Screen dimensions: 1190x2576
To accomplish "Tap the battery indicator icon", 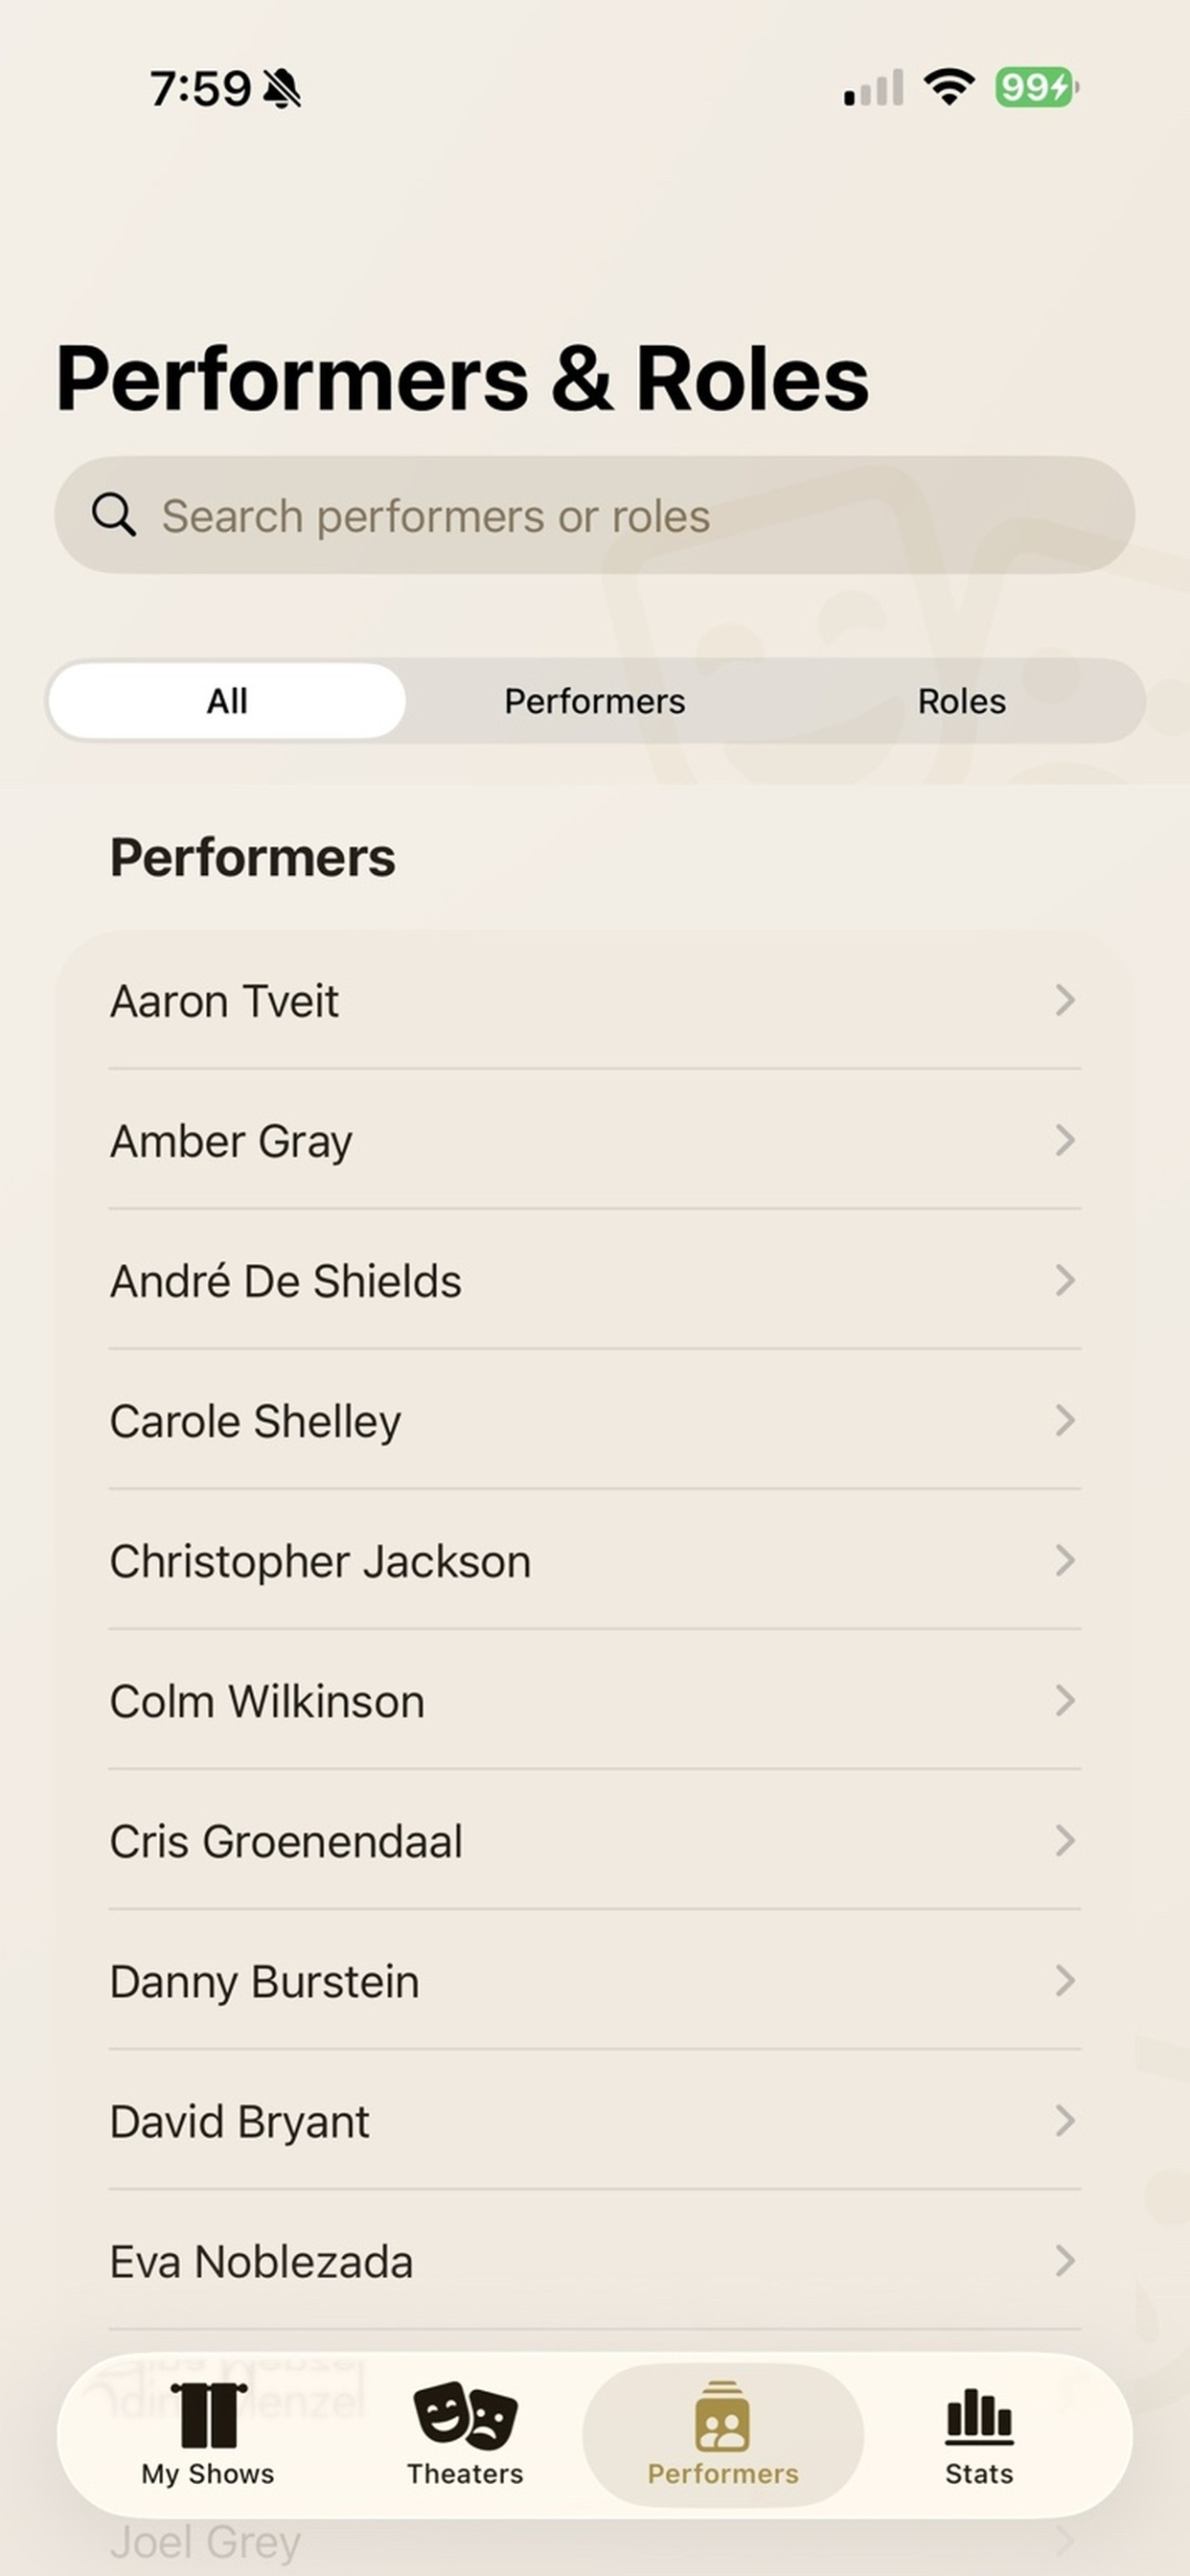I will pos(1036,87).
